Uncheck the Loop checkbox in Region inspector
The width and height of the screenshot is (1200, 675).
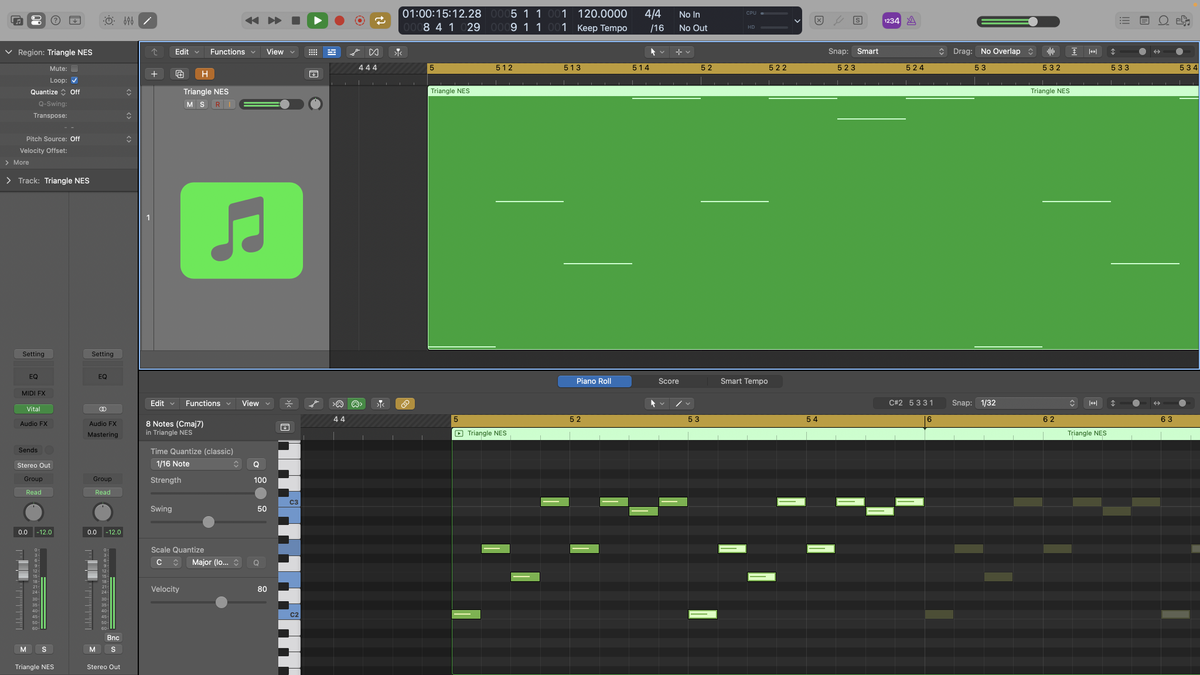click(74, 80)
